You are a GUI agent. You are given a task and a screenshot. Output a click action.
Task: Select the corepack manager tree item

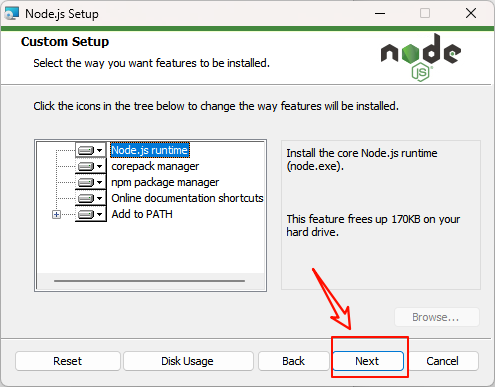[x=155, y=166]
